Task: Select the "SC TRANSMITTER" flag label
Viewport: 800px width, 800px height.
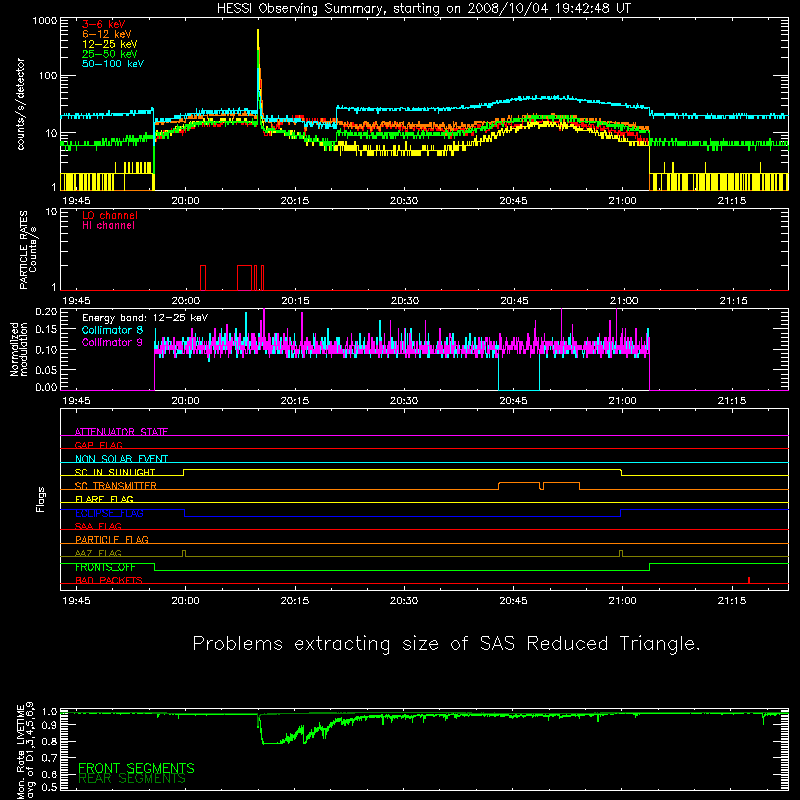Action: [x=116, y=486]
